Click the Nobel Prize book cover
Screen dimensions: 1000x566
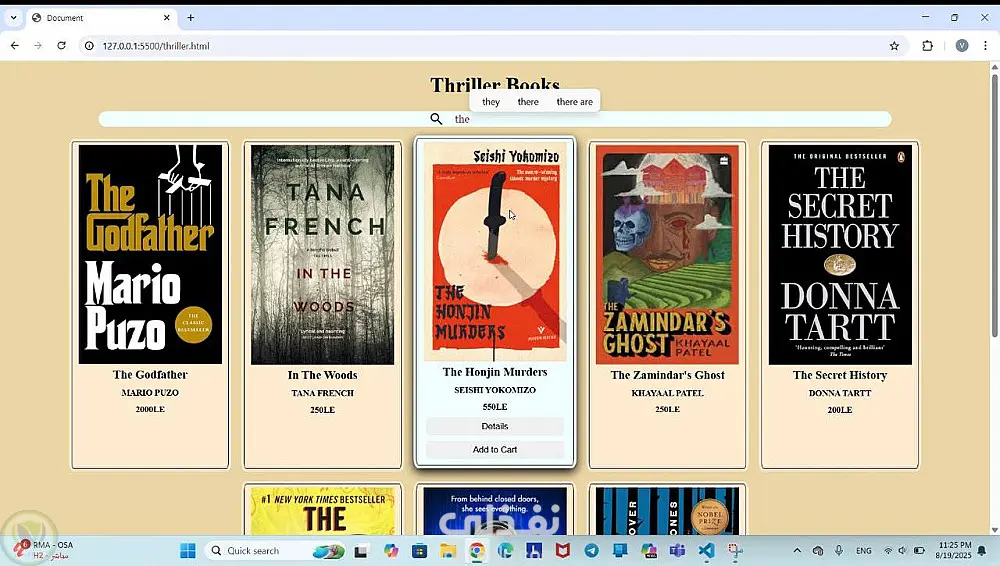667,511
